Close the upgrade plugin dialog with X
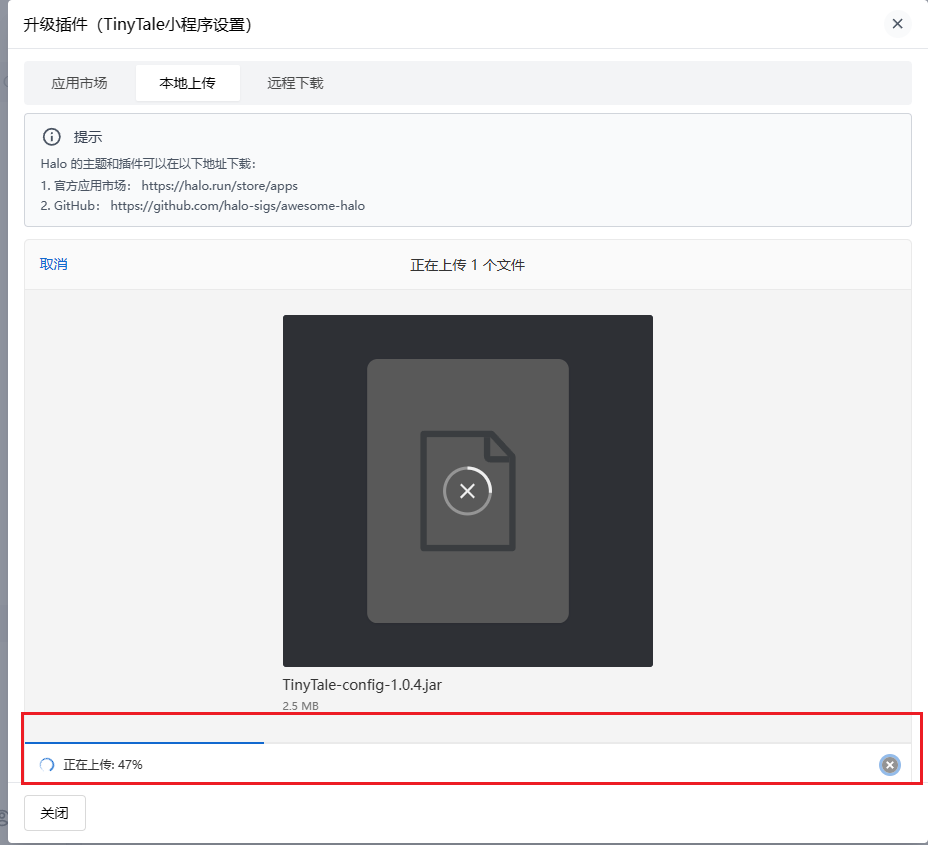Image resolution: width=928 pixels, height=845 pixels. click(x=897, y=24)
